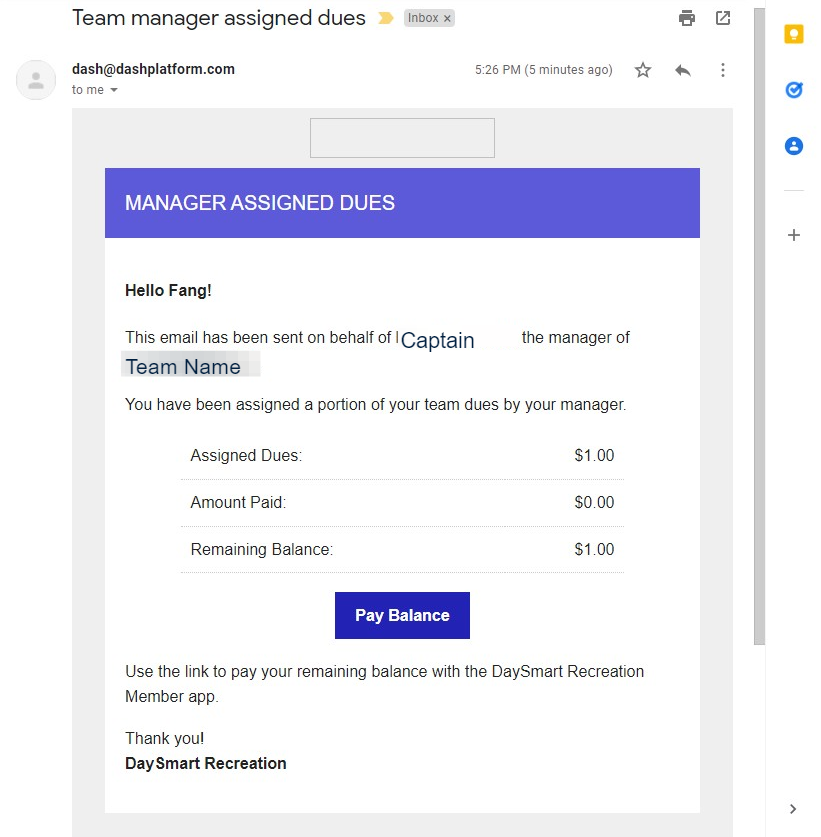
Task: Expand the 'to me' recipient details arrow
Action: pyautogui.click(x=114, y=90)
